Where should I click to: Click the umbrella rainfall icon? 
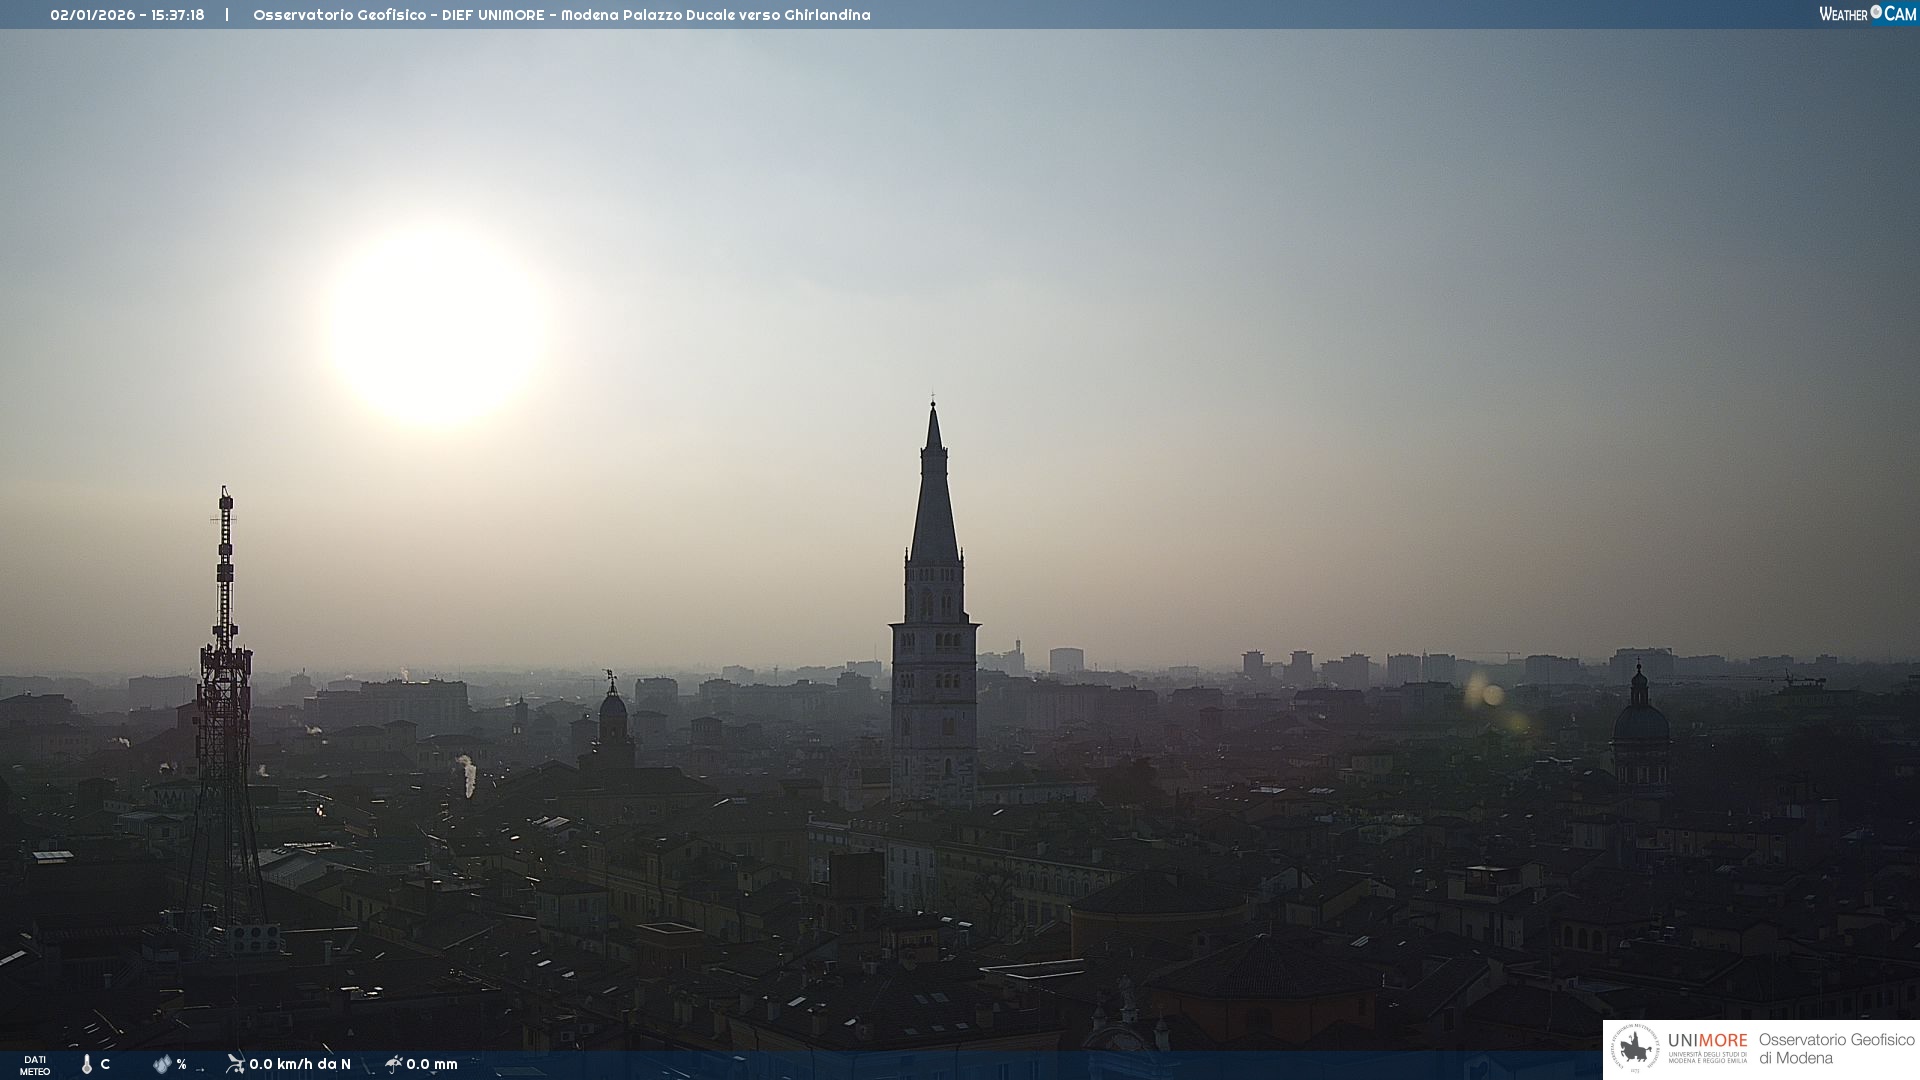pyautogui.click(x=394, y=1064)
